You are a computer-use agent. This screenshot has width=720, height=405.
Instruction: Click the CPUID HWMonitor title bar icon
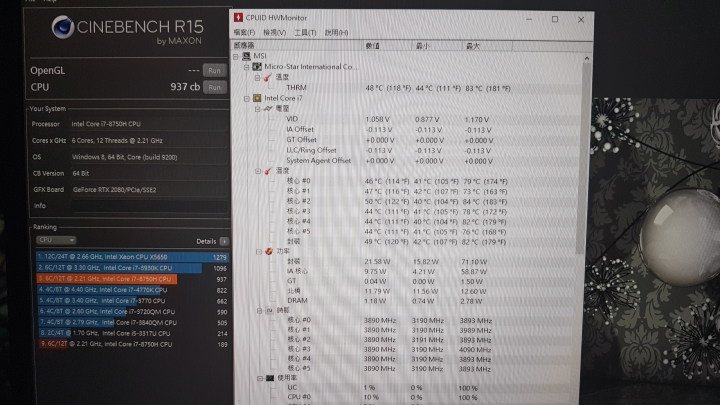point(238,18)
